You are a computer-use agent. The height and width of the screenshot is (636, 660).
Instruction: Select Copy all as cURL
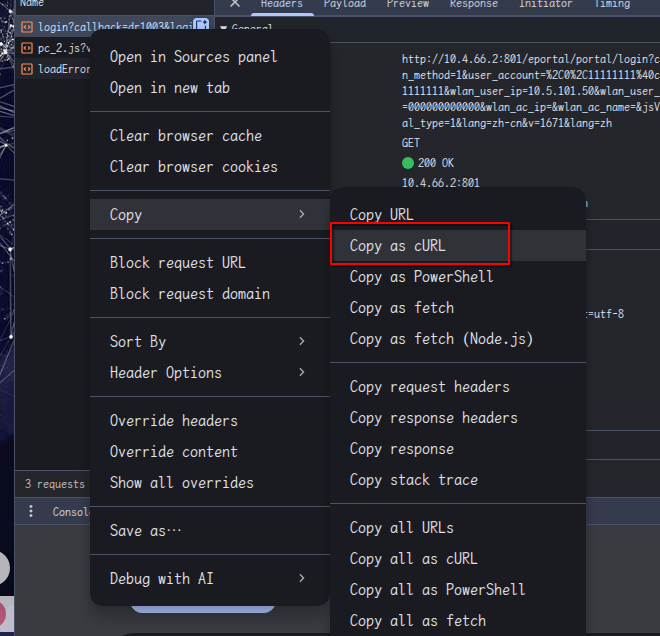tap(458, 559)
